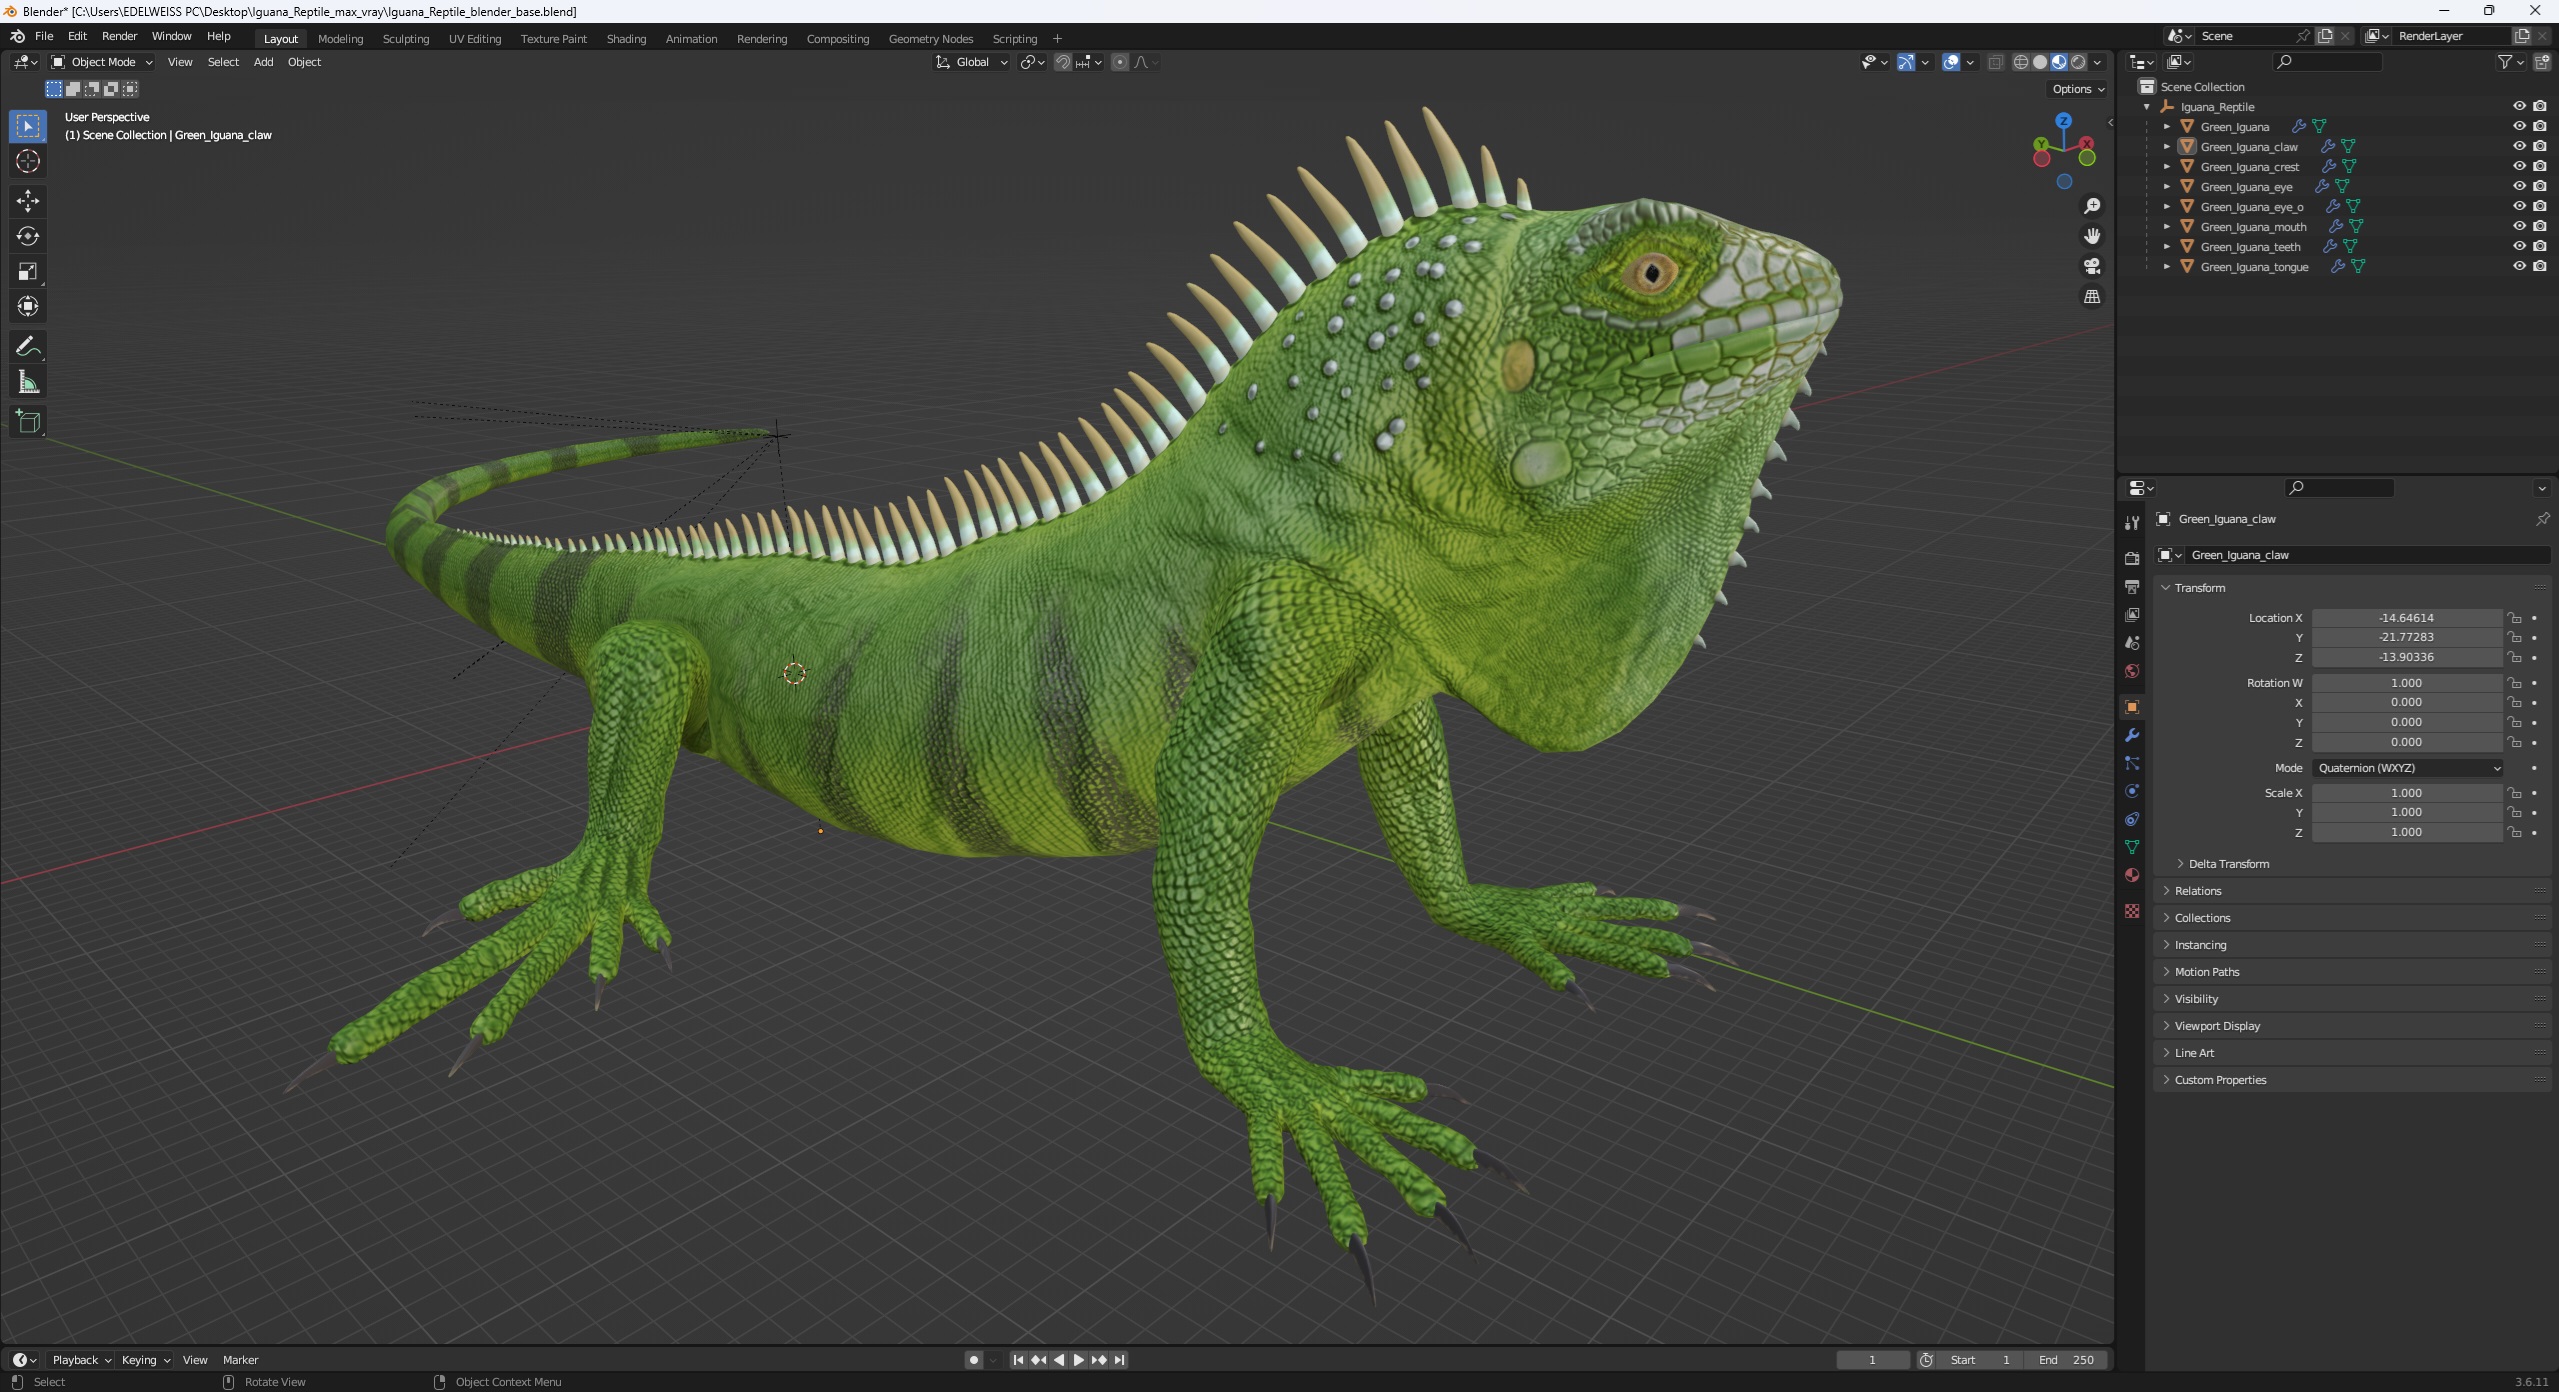
Task: Open the Physics properties tab
Action: click(2132, 791)
